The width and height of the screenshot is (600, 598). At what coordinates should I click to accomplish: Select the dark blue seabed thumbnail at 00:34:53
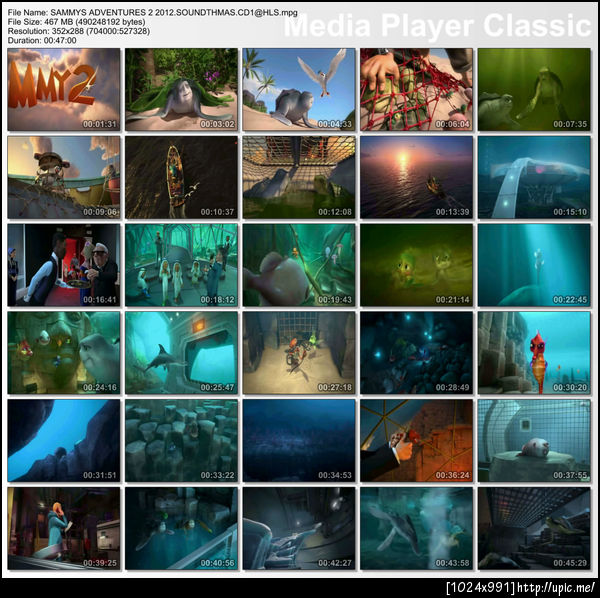(299, 440)
